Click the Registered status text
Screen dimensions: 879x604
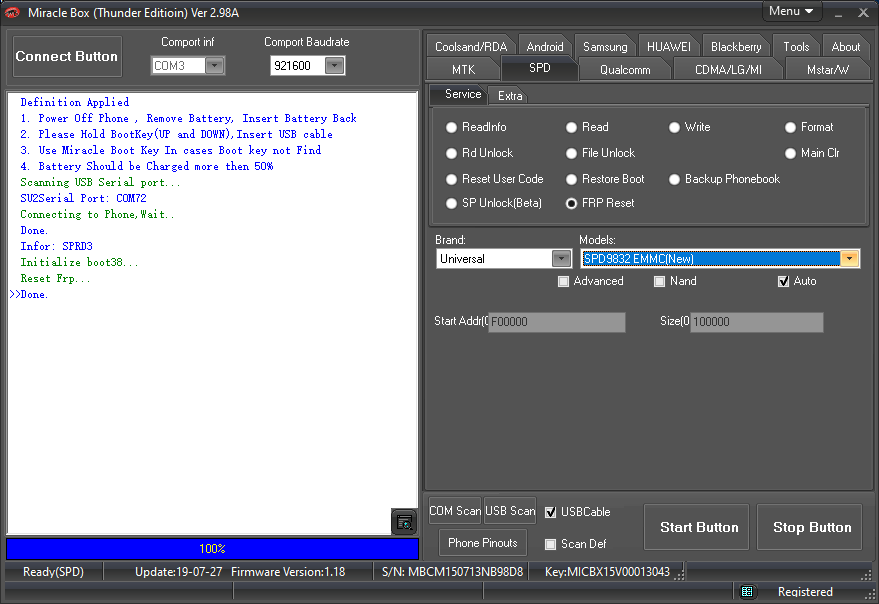point(805,592)
